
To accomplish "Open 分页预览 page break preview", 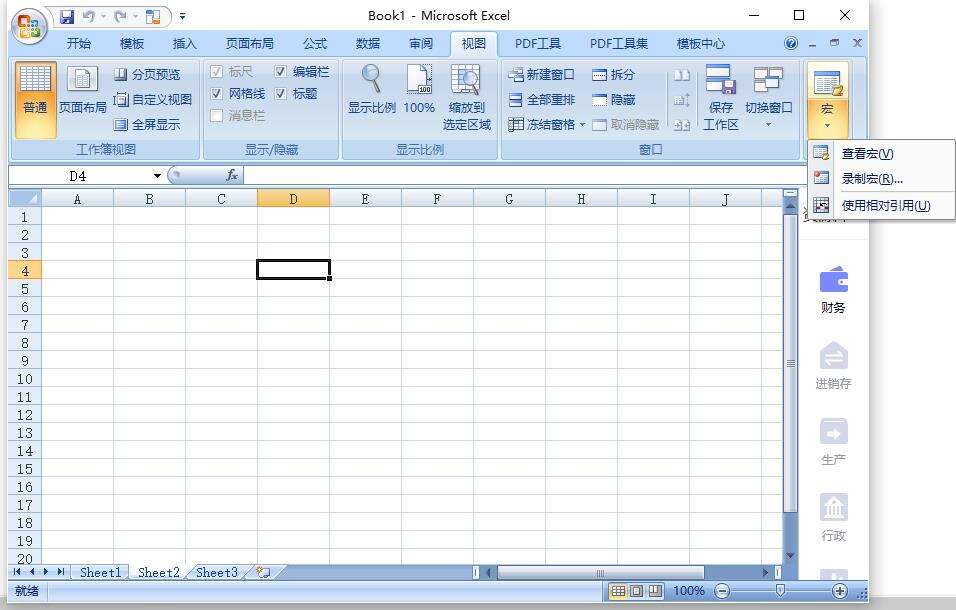I will point(148,74).
